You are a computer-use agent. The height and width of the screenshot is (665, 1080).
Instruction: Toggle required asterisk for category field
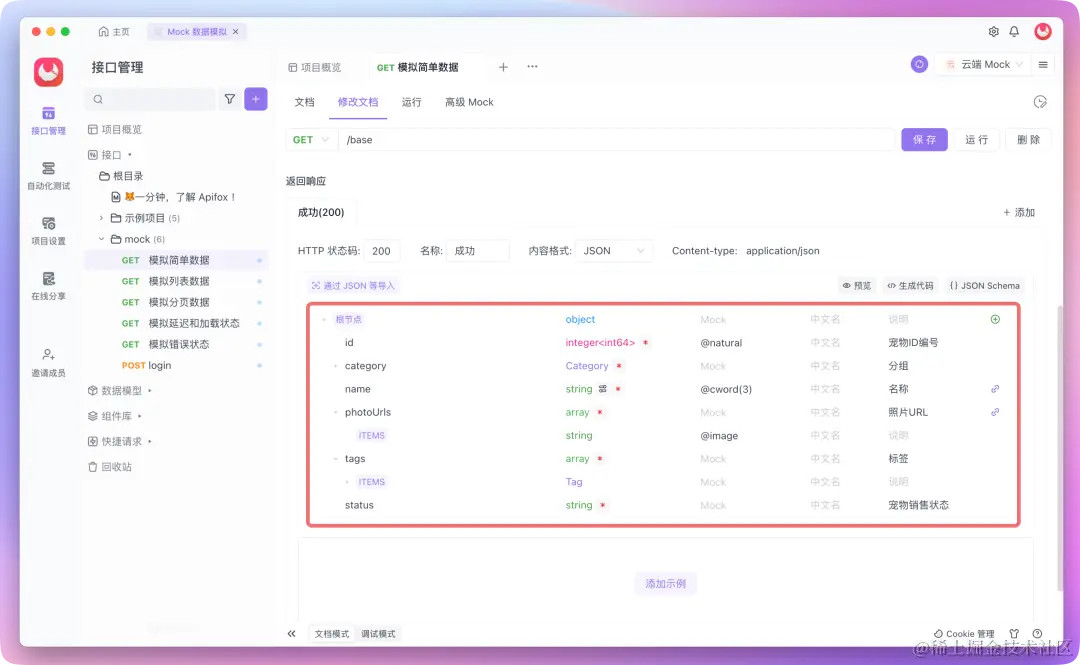click(619, 366)
